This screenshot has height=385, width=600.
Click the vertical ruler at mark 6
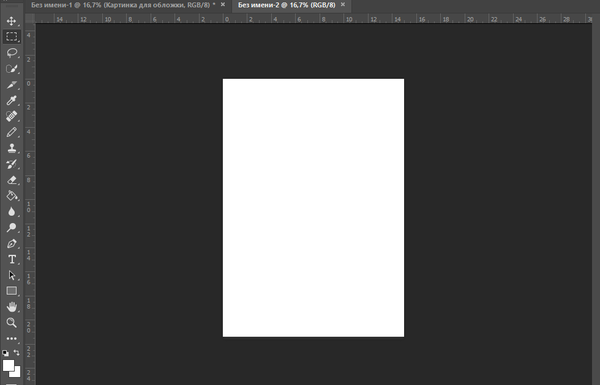pos(29,156)
